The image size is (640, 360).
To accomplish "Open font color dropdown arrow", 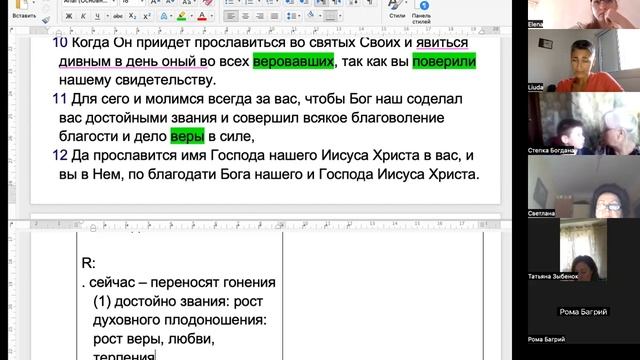I will point(211,16).
